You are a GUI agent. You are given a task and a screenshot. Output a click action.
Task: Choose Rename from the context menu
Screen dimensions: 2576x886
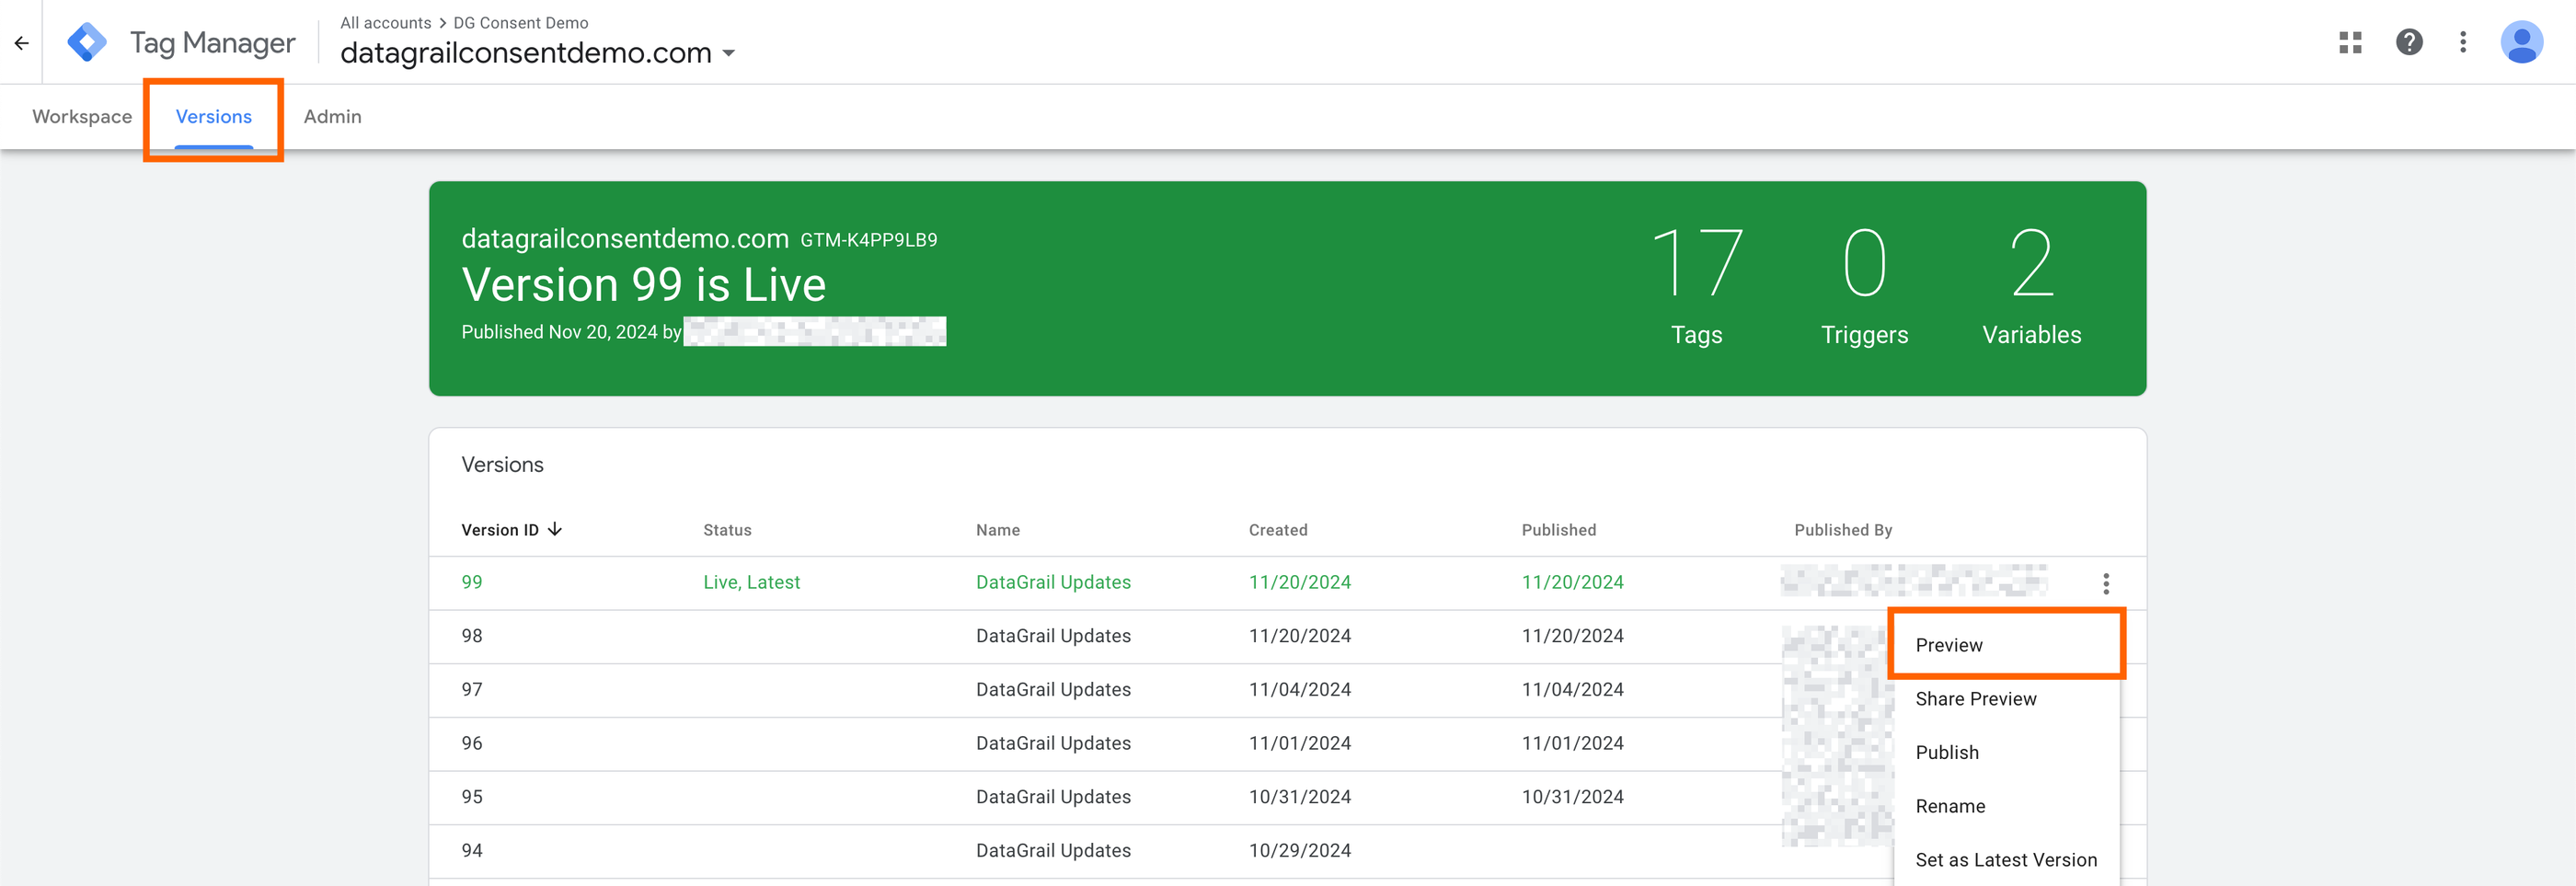click(x=2006, y=806)
